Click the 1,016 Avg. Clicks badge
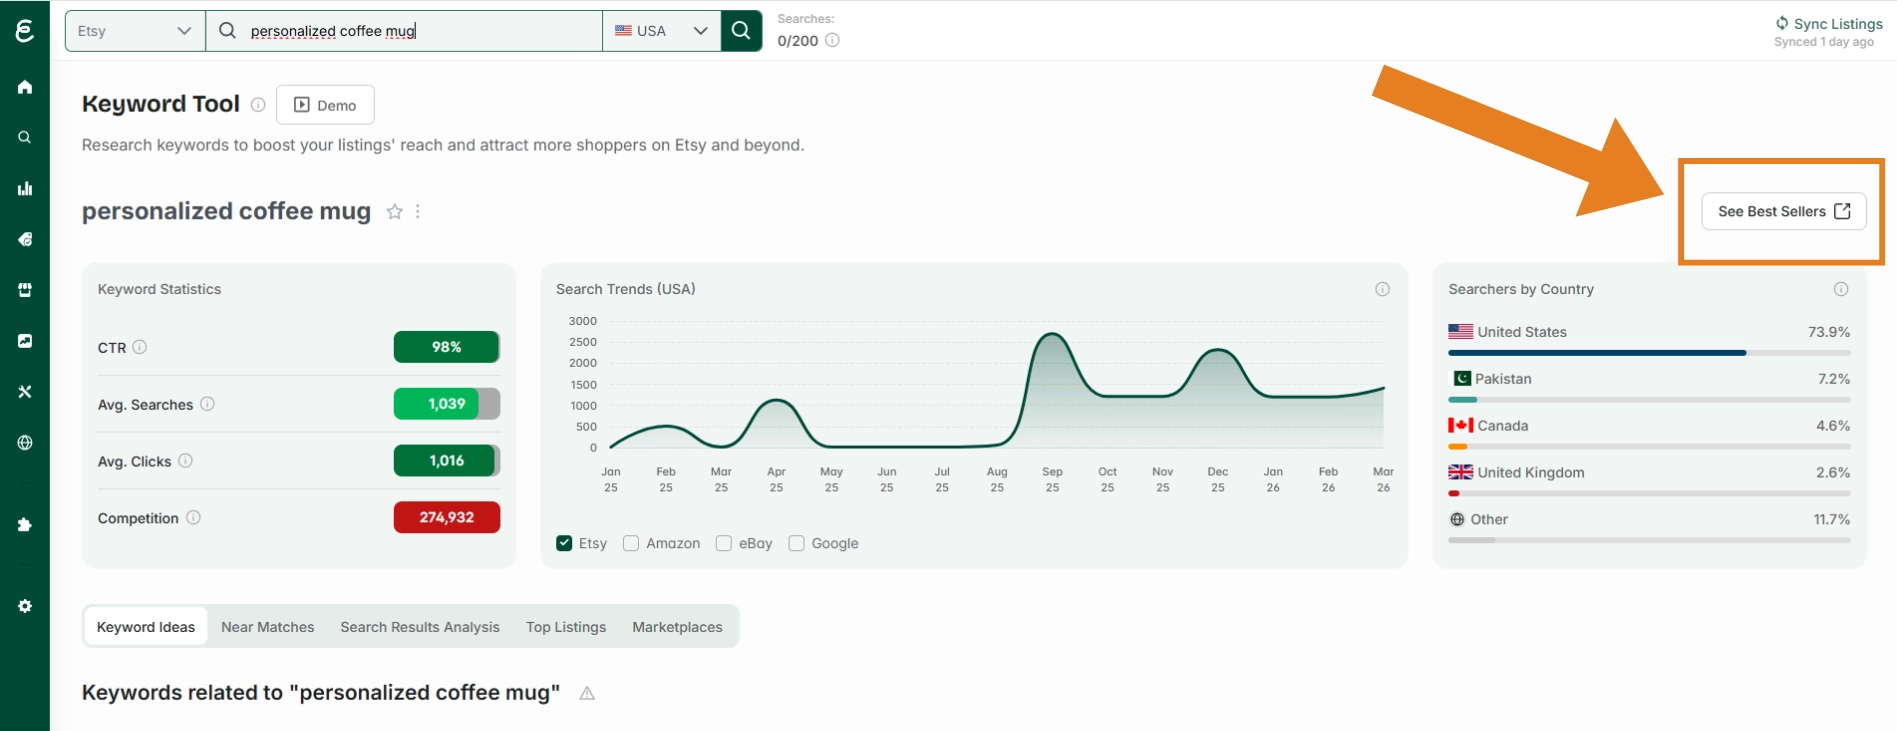Viewport: 1897px width, 731px height. [x=447, y=461]
